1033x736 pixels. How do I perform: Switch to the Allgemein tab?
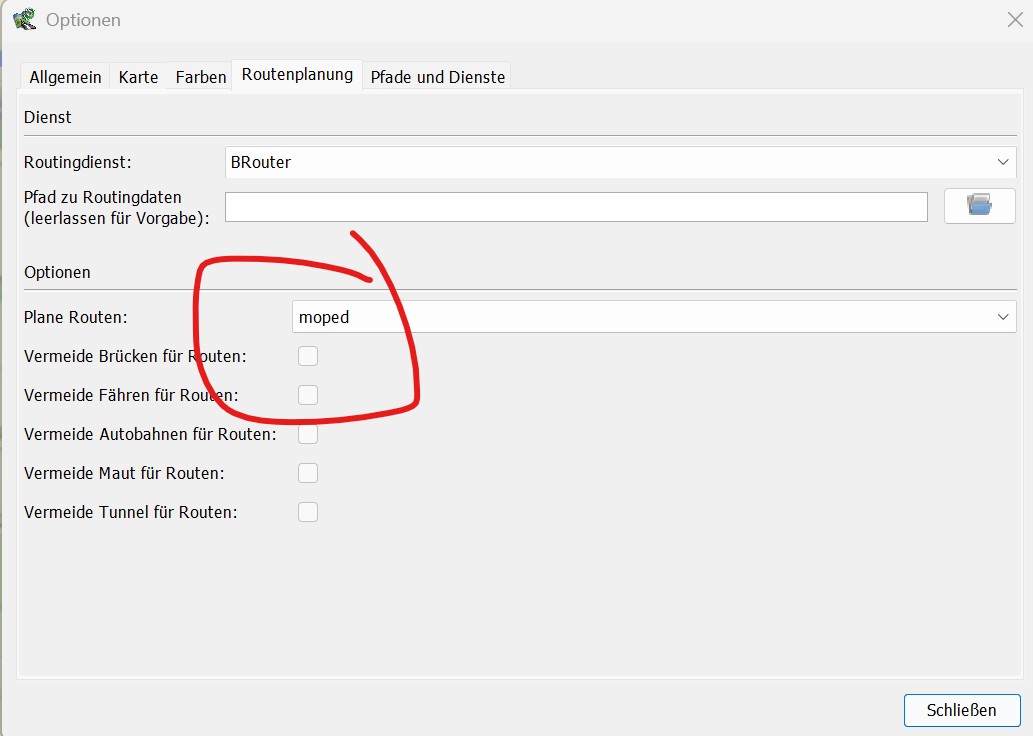click(65, 77)
